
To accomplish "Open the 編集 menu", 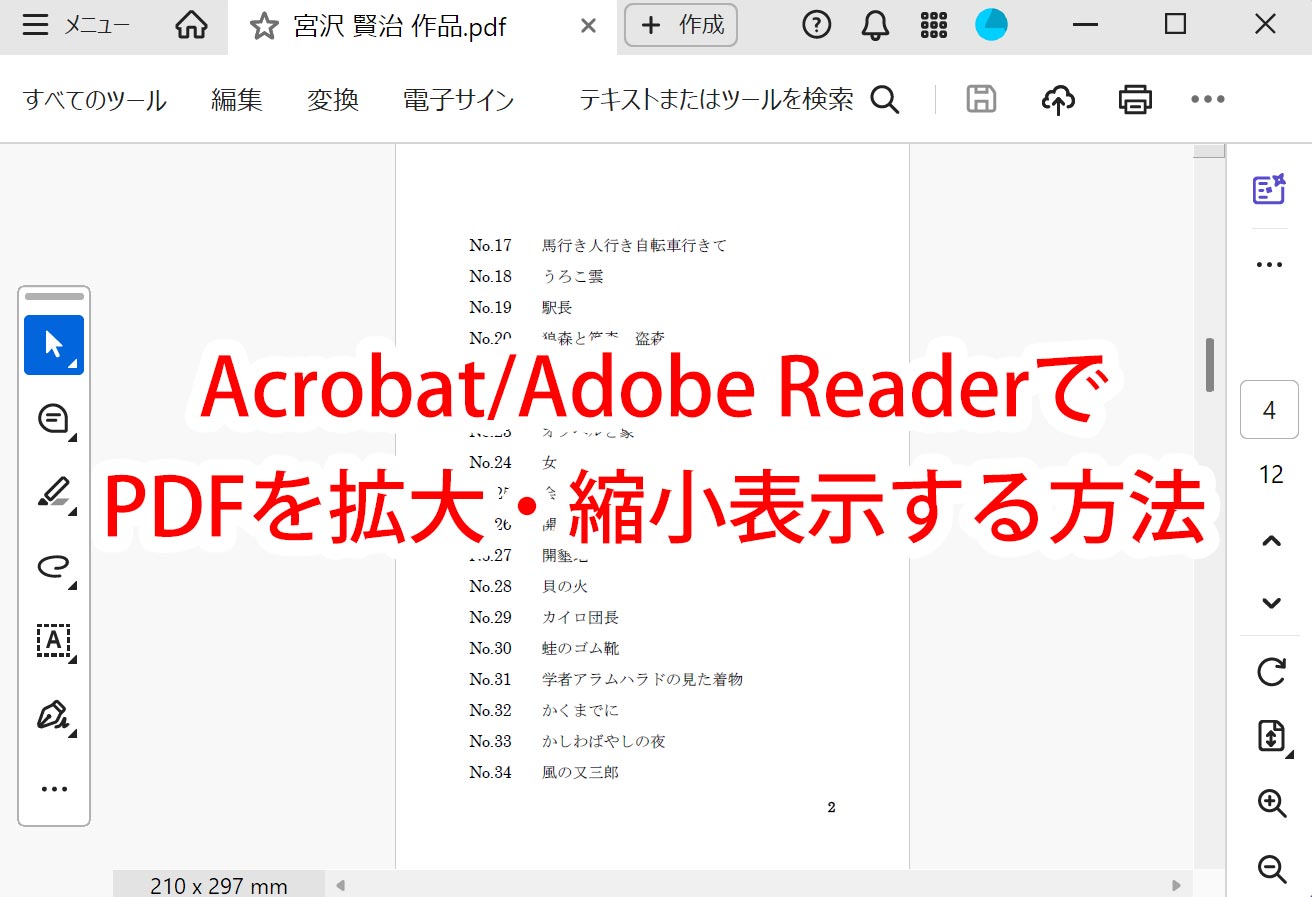I will click(237, 100).
